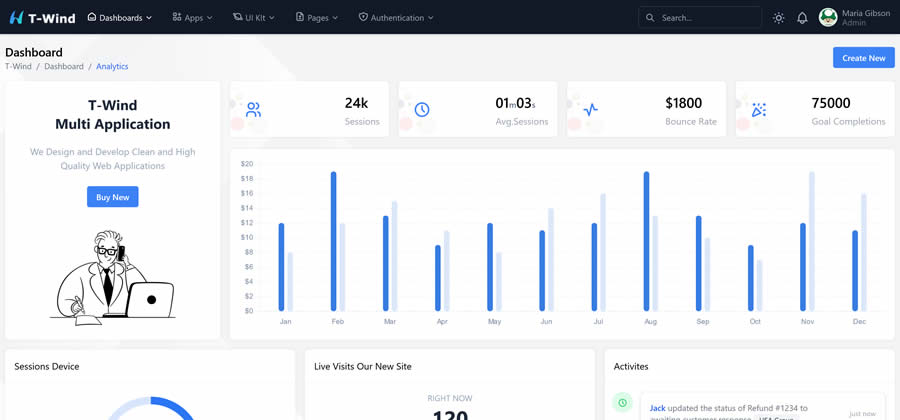The height and width of the screenshot is (420, 900).
Task: Expand the Apps dropdown menu
Action: pyautogui.click(x=192, y=17)
